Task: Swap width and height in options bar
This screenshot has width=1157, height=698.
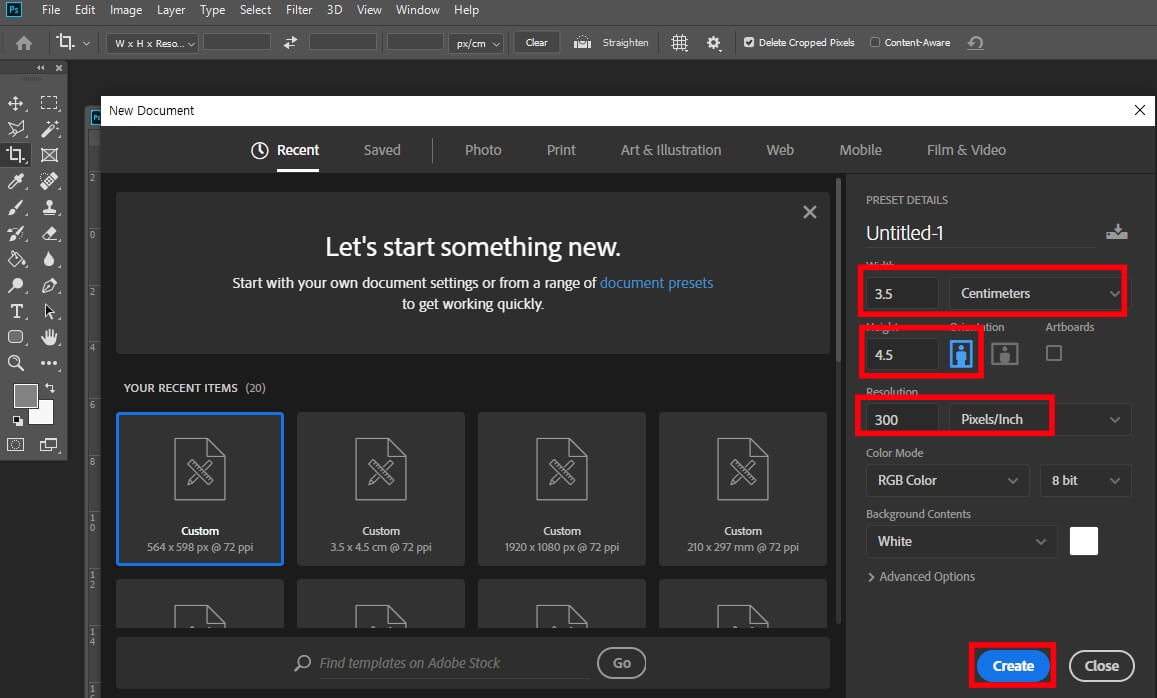Action: [290, 43]
